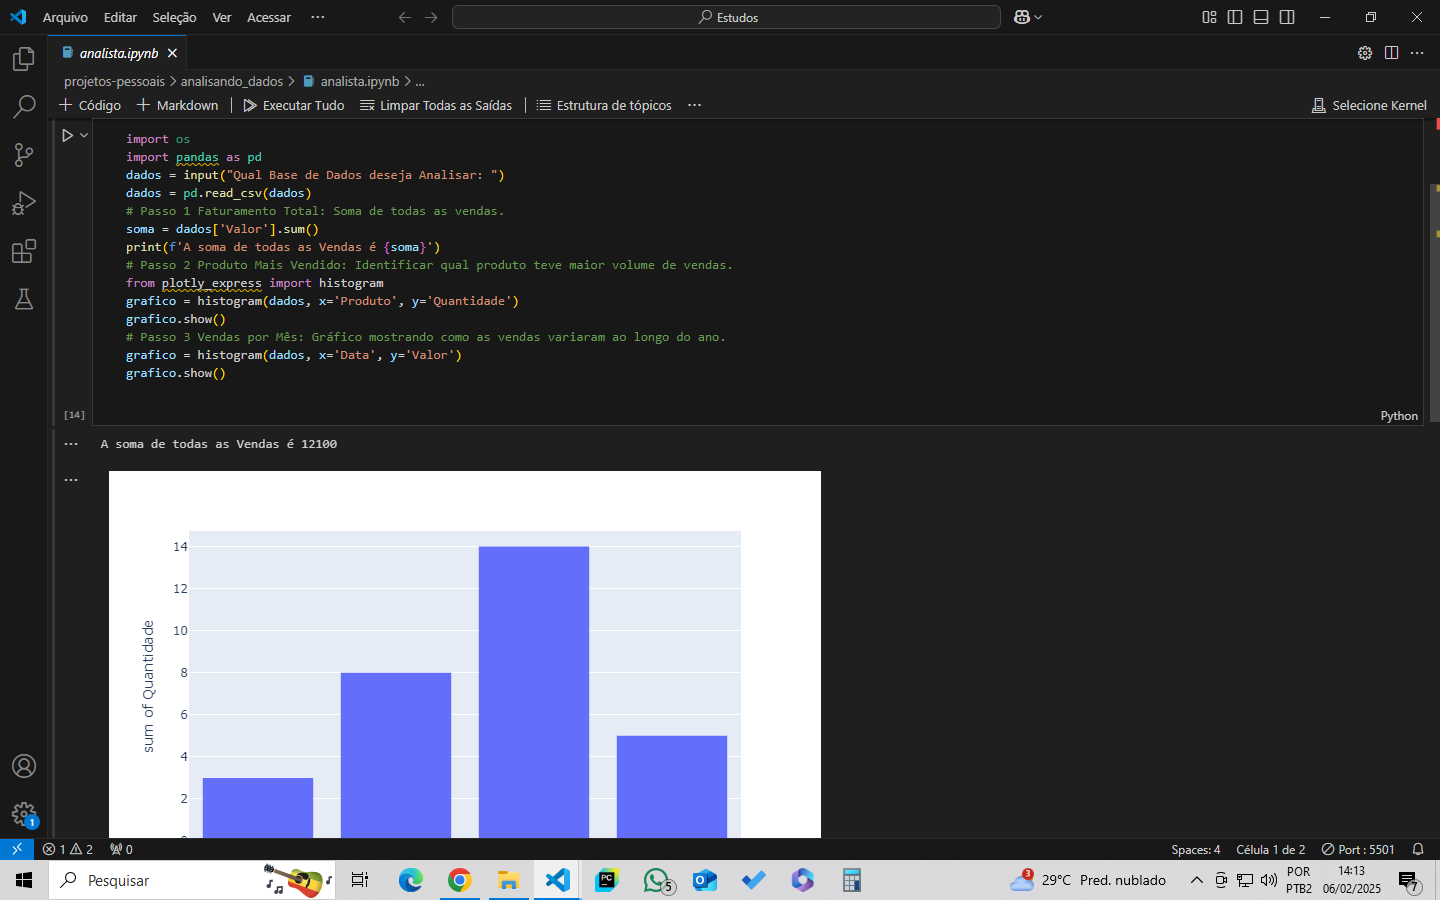Click the Estudos command center search box
Image resolution: width=1440 pixels, height=900 pixels.
[x=726, y=17]
